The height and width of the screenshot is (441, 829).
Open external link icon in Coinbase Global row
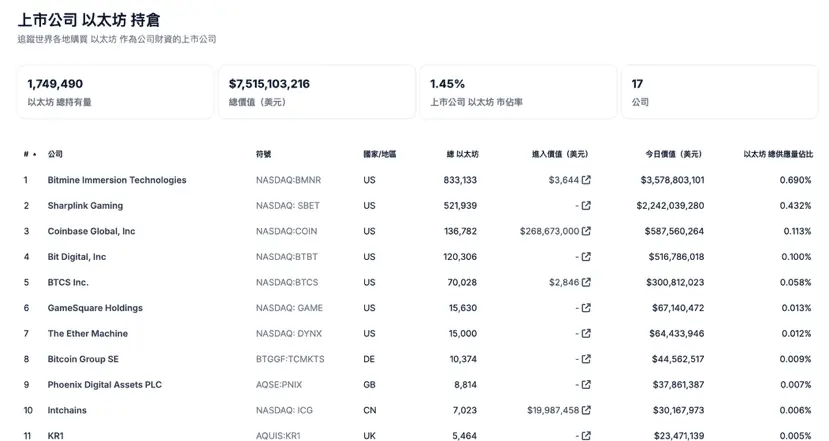tap(586, 231)
